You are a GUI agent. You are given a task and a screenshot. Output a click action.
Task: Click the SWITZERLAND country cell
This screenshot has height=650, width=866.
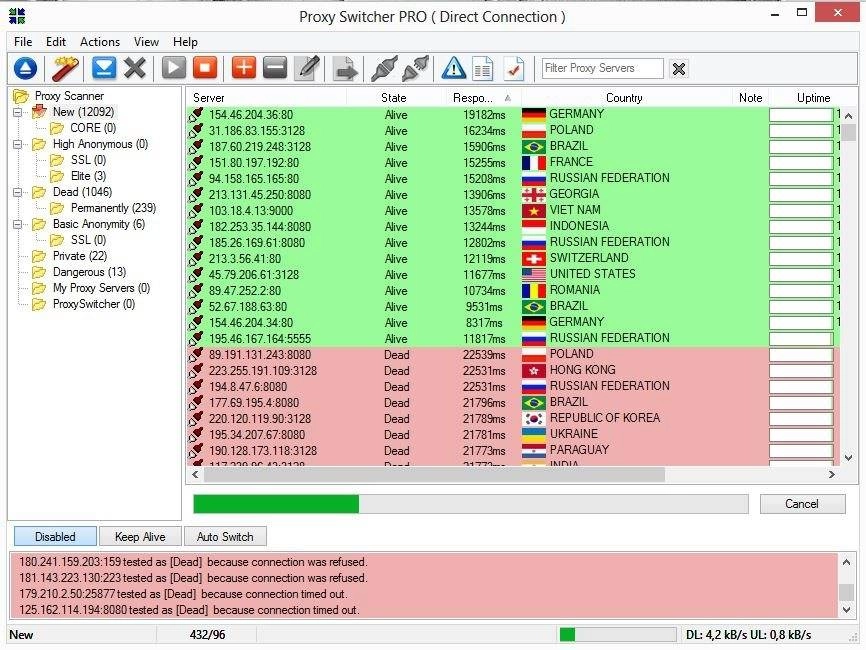click(589, 258)
